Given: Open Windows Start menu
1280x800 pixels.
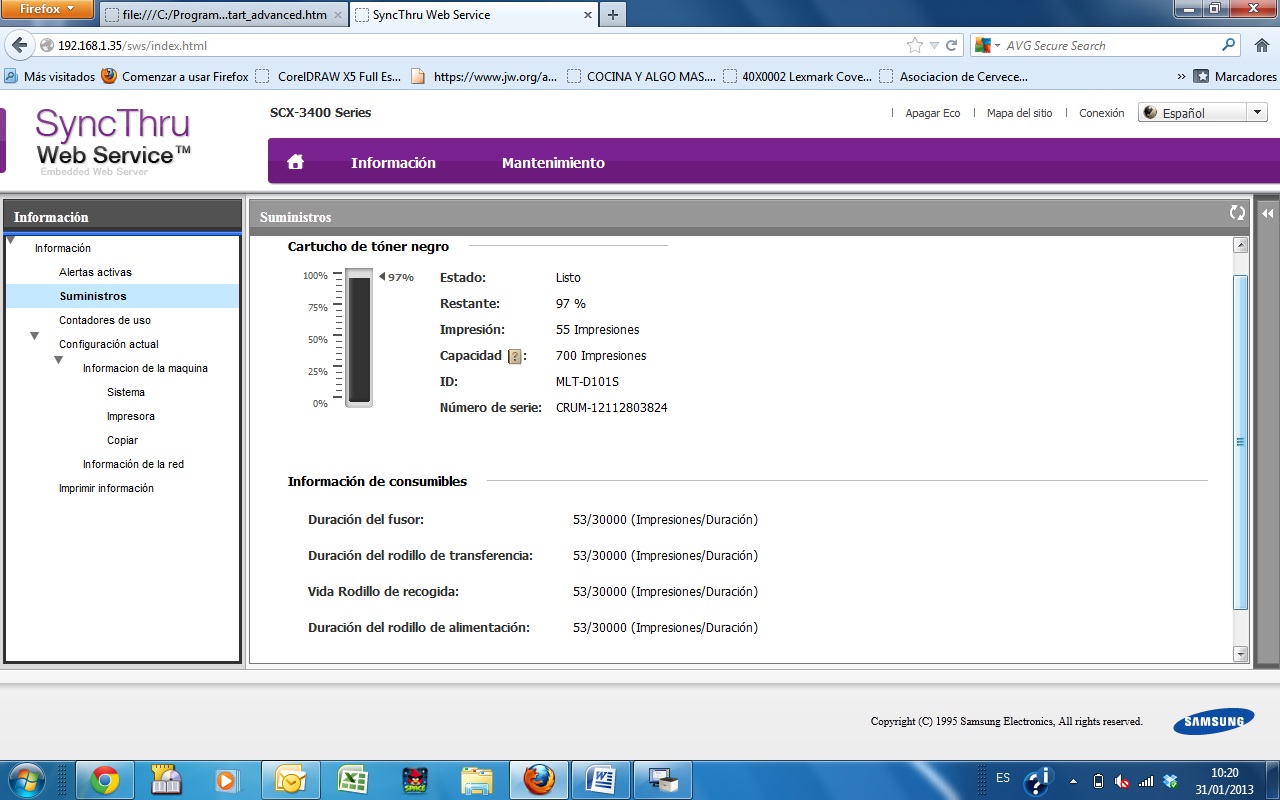Looking at the screenshot, I should (25, 779).
